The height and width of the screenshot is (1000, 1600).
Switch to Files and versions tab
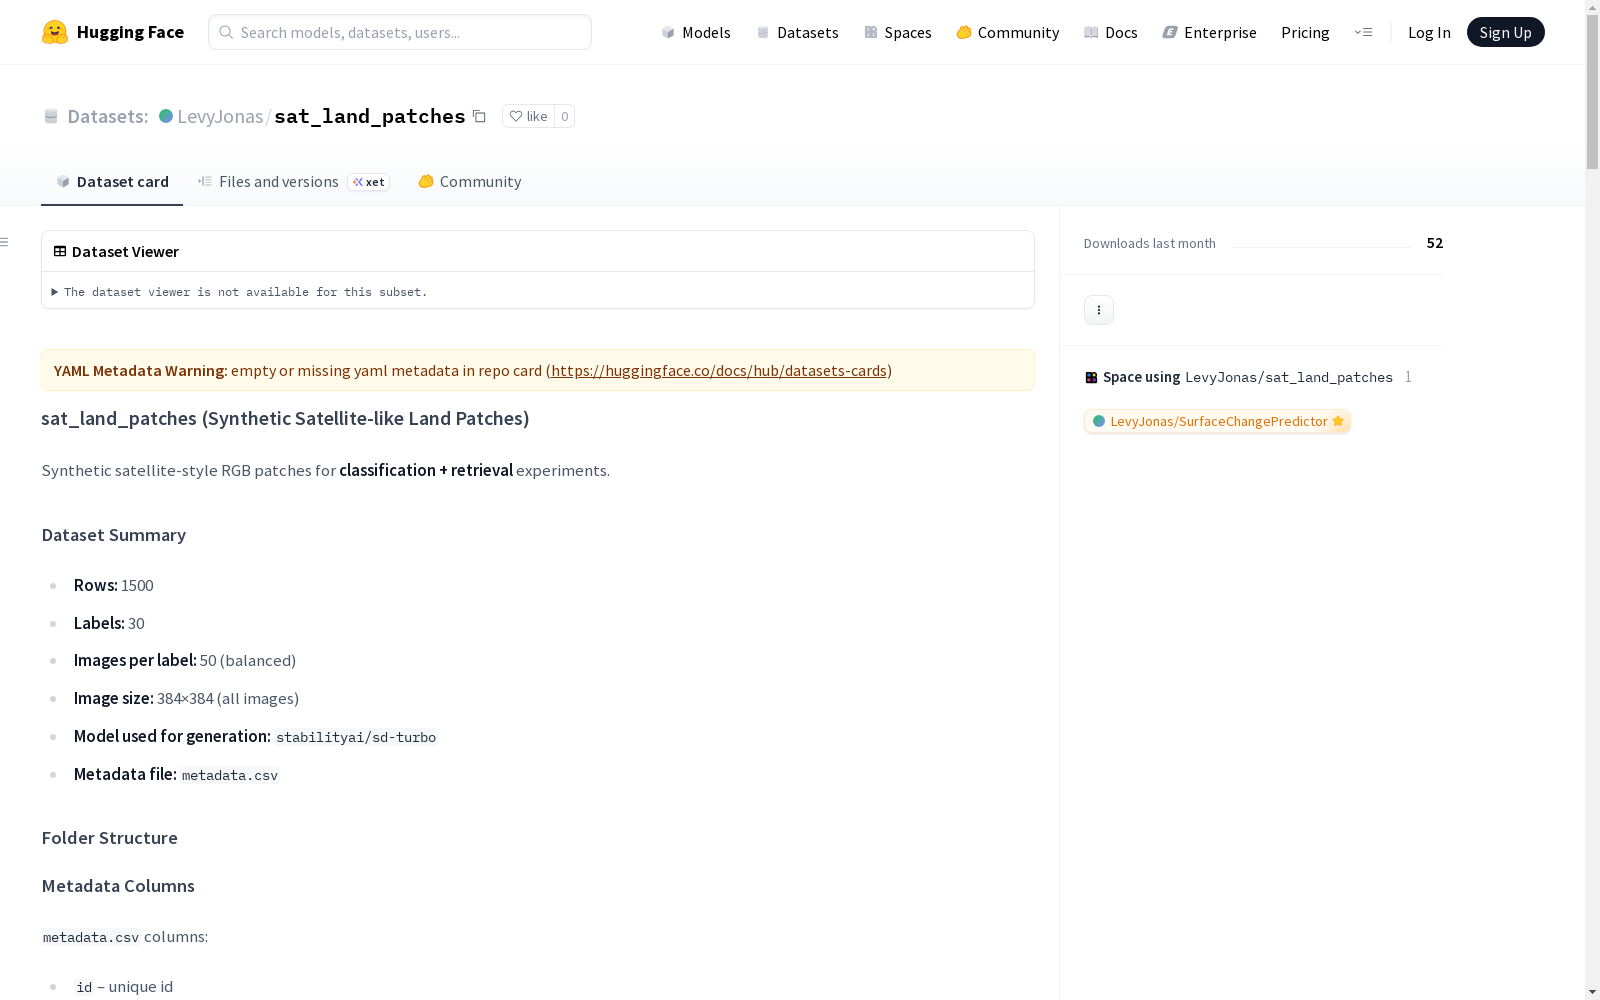(x=293, y=181)
